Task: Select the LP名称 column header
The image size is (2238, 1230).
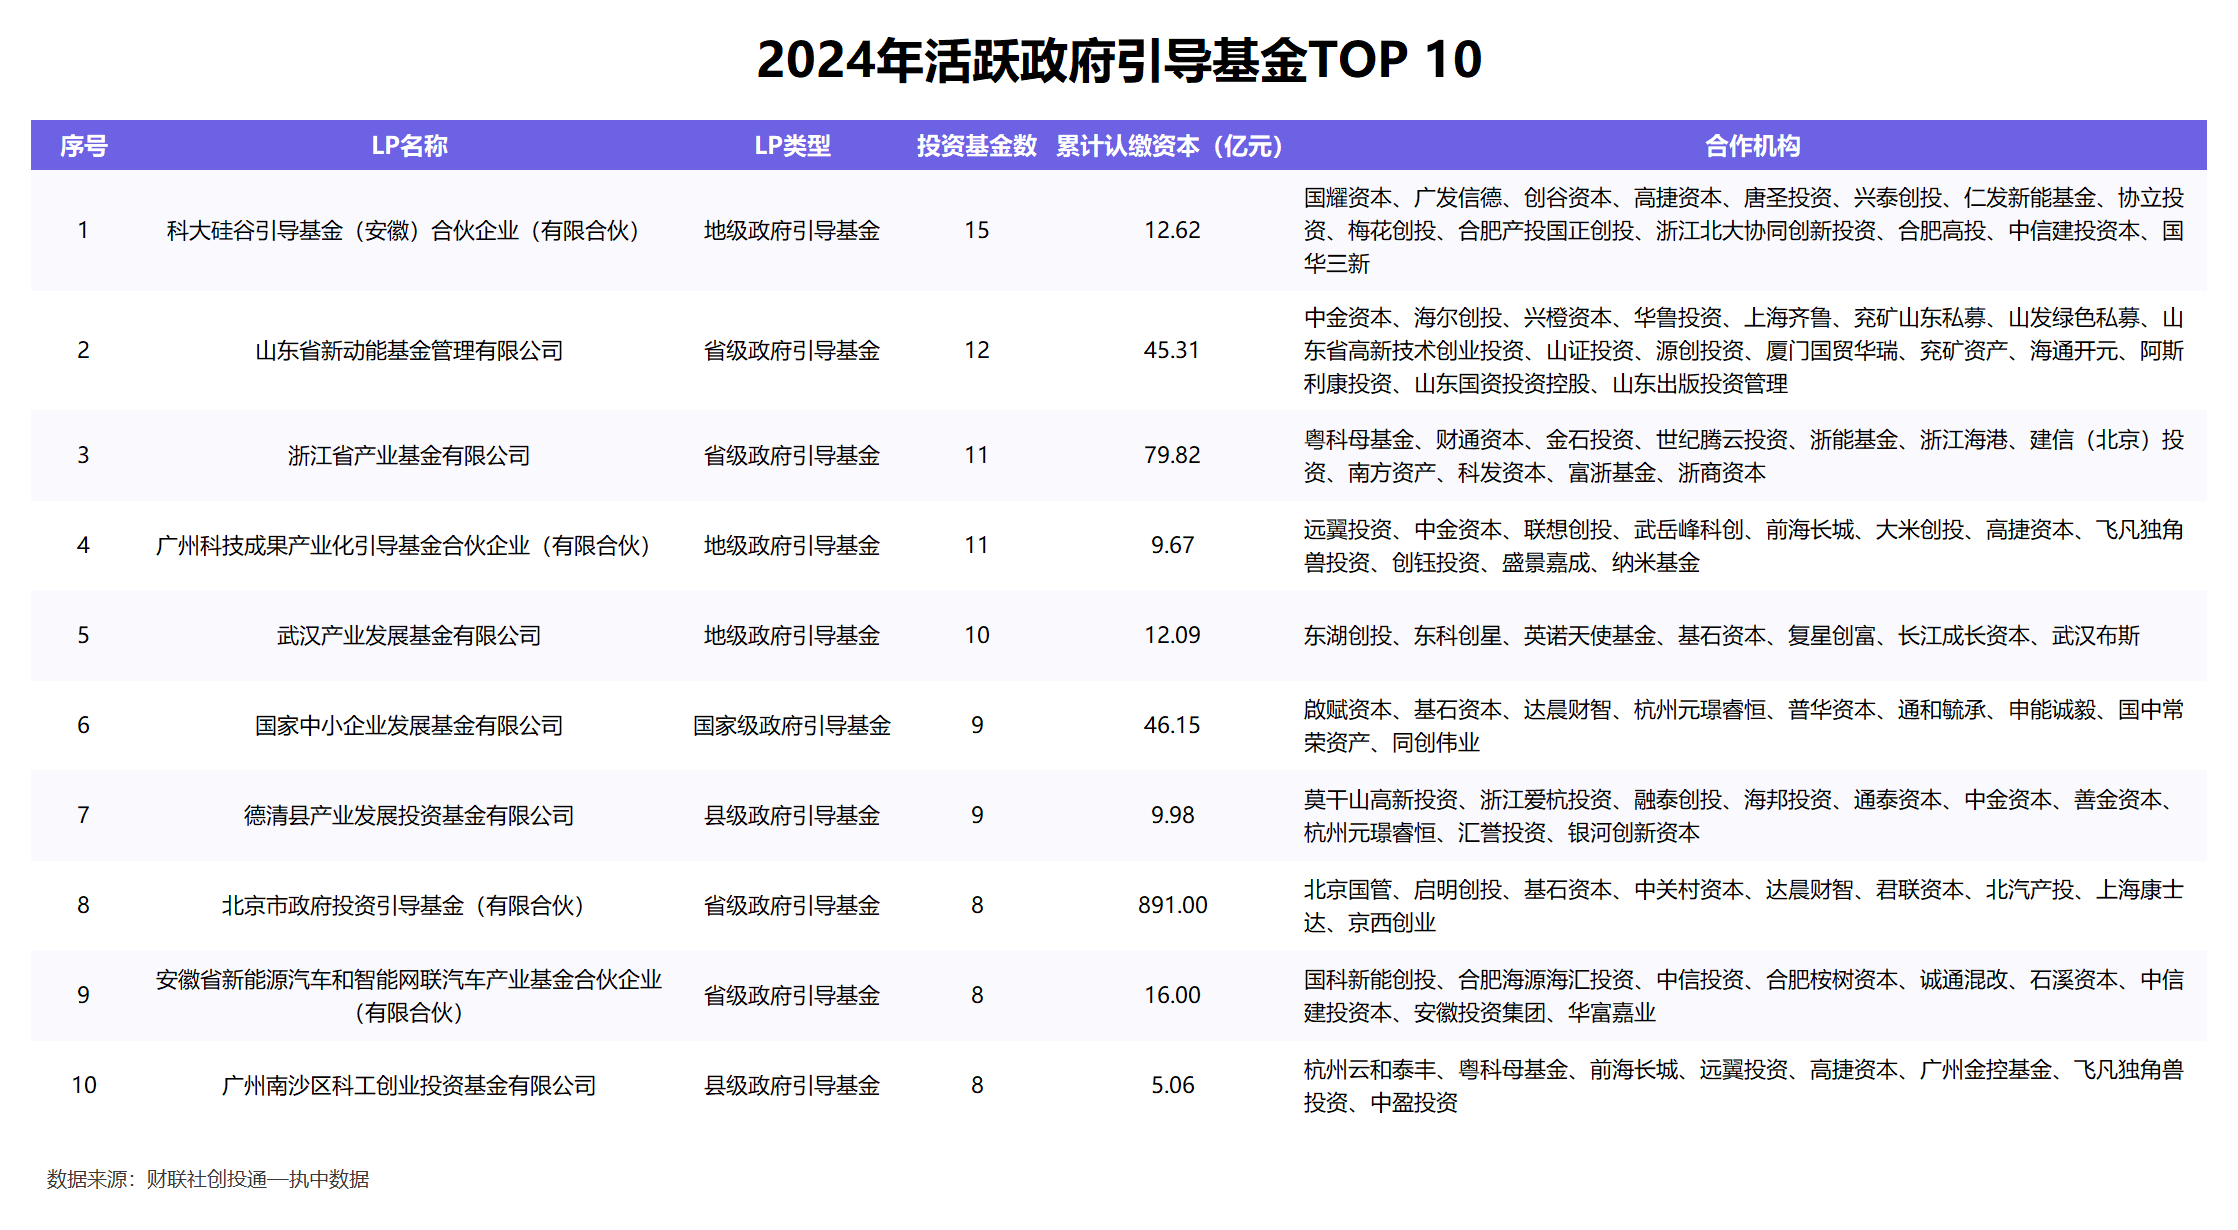Action: 409,146
